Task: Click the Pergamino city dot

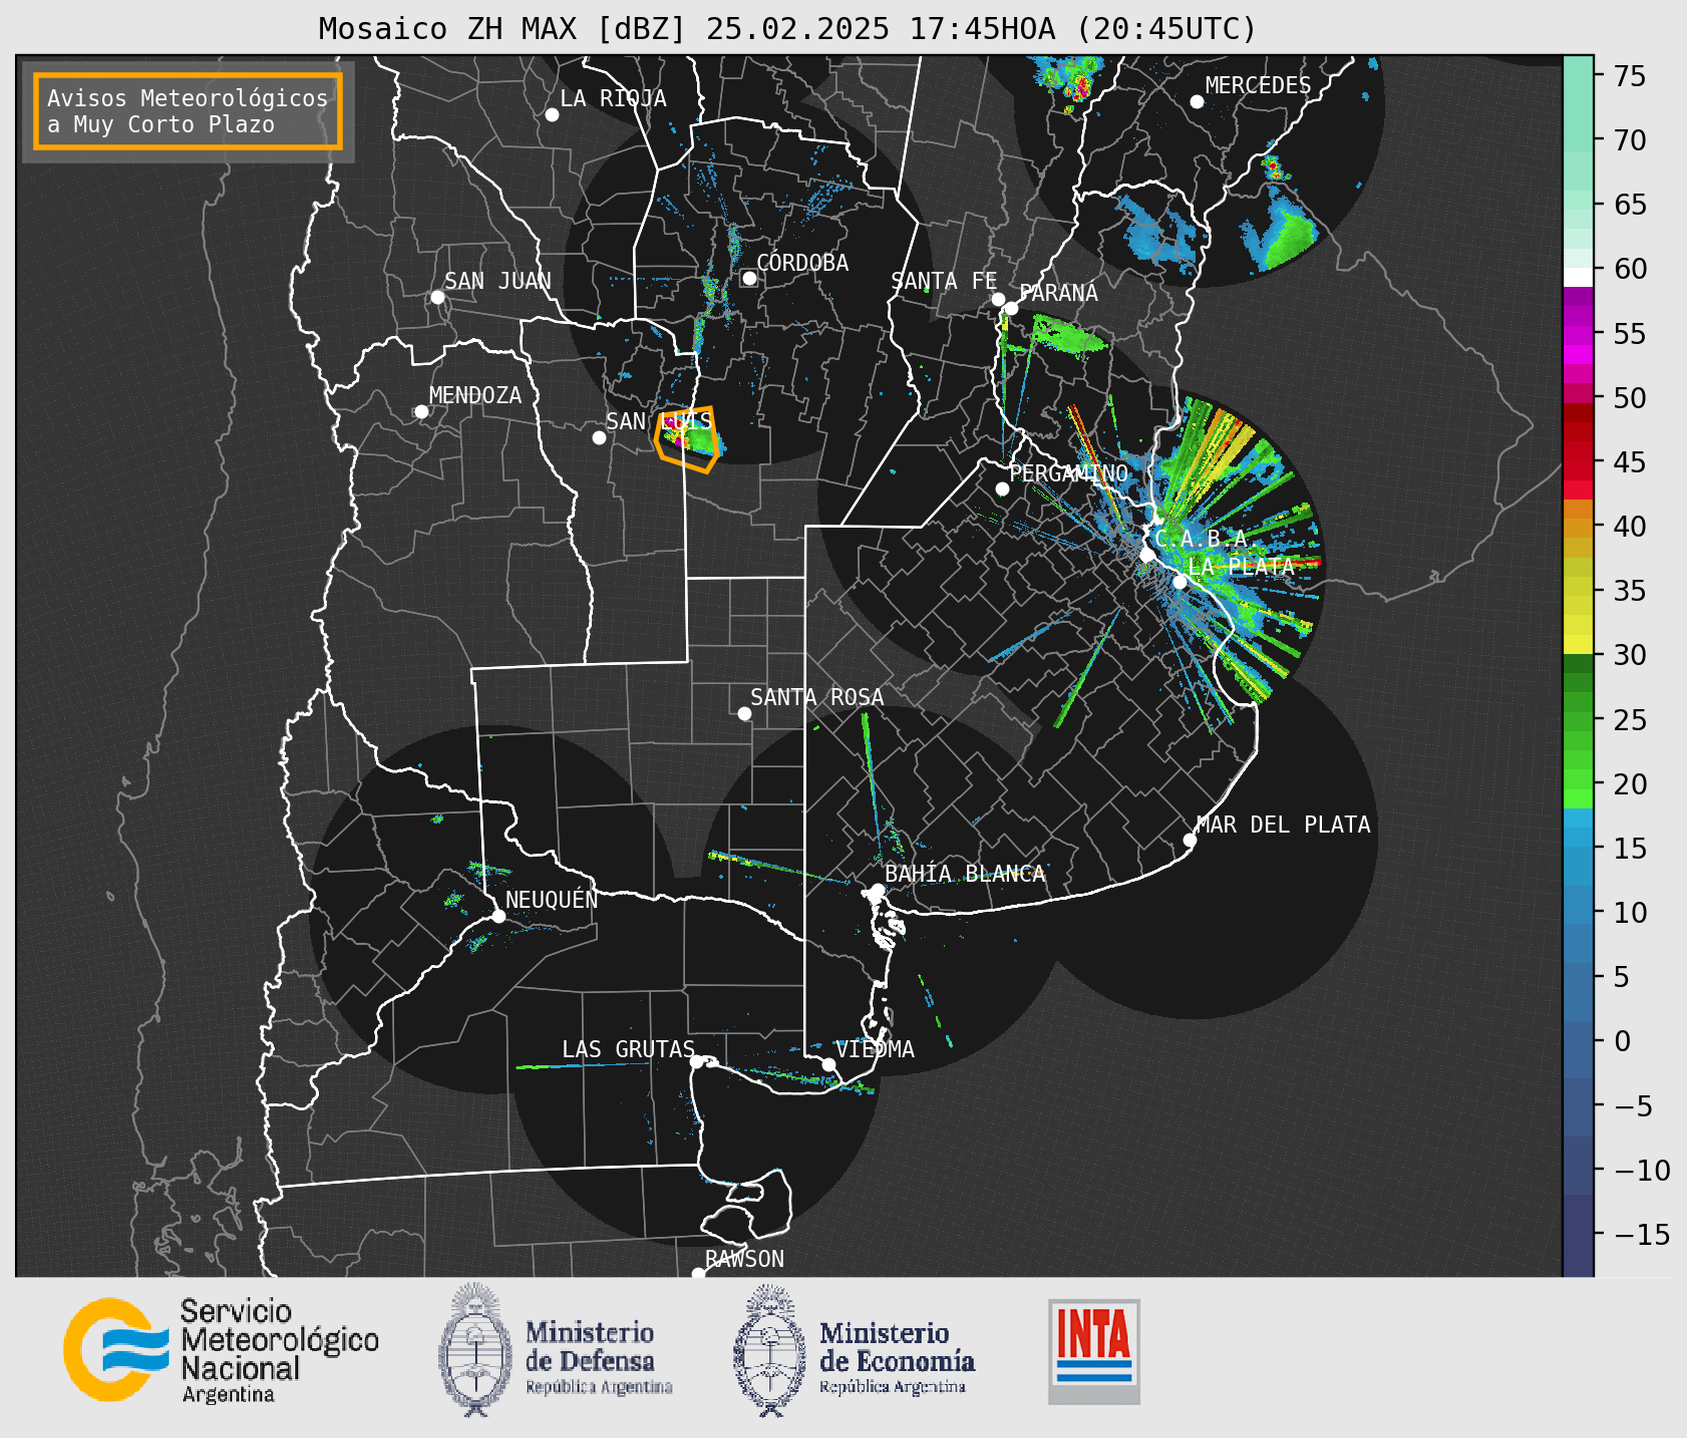Action: point(1002,489)
